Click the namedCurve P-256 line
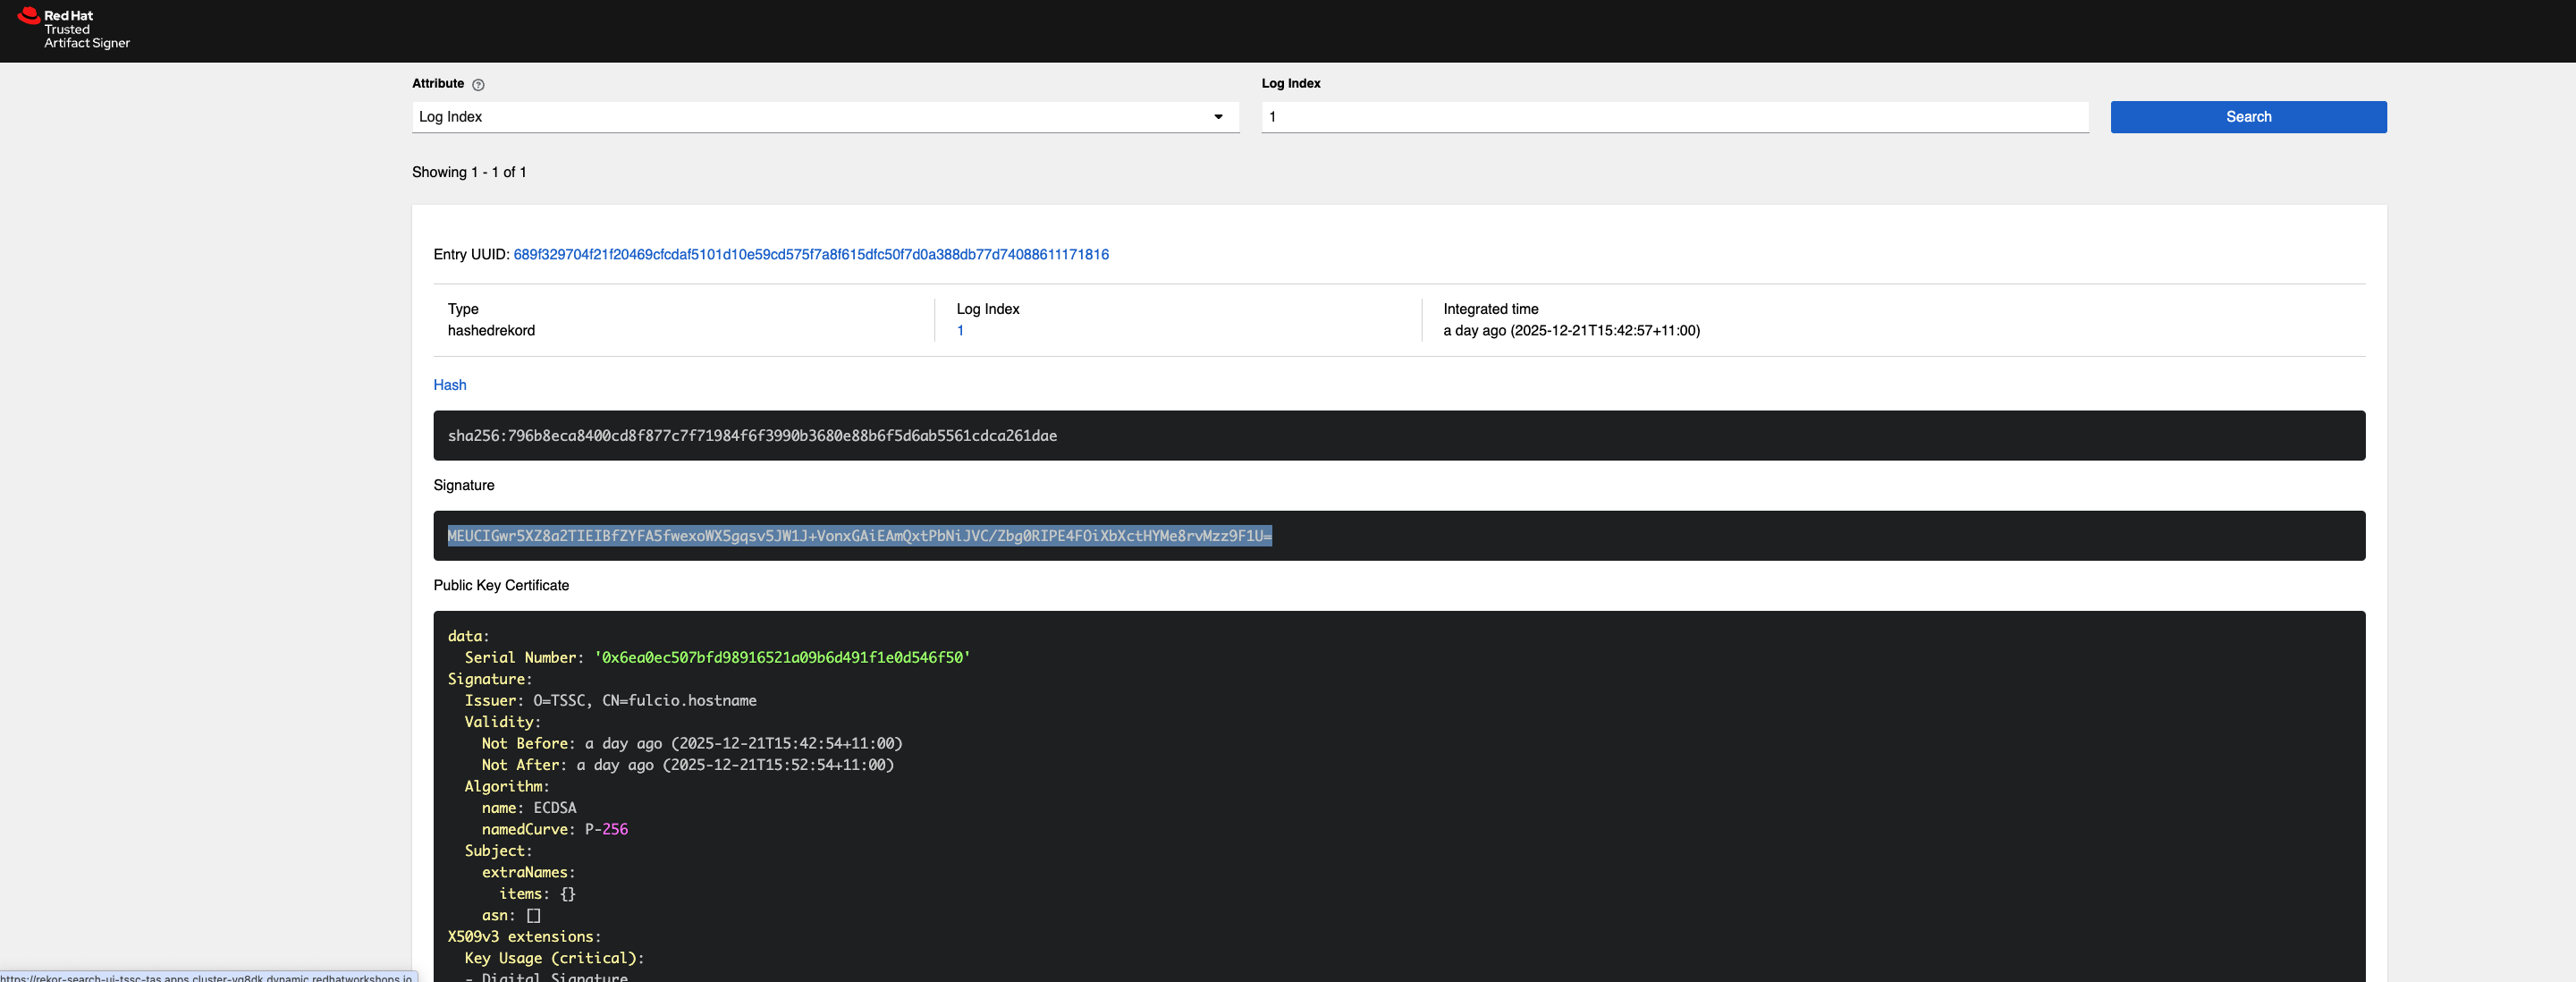The width and height of the screenshot is (2576, 982). [x=554, y=829]
